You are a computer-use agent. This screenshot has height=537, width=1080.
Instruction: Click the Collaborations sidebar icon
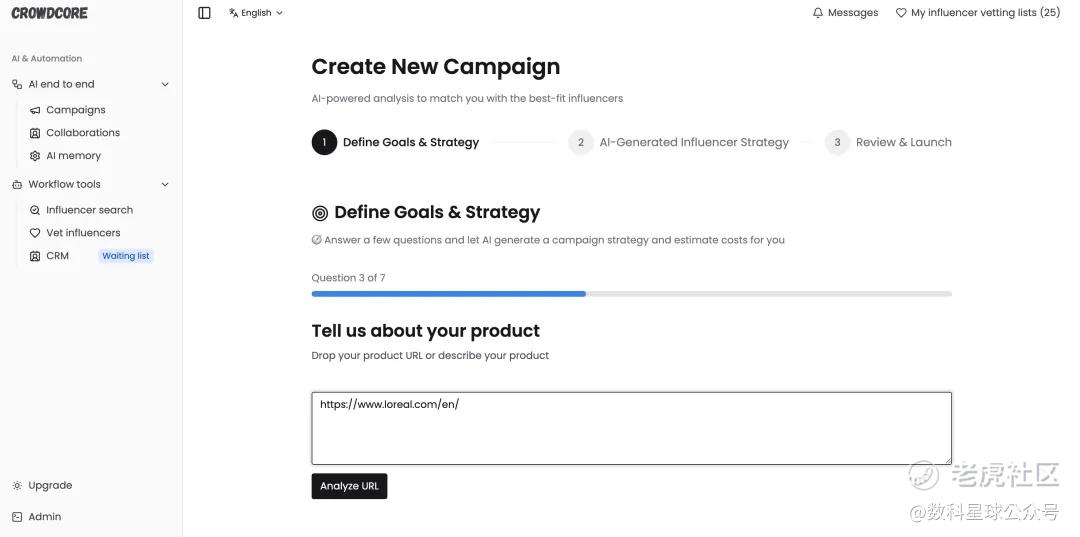click(x=35, y=133)
